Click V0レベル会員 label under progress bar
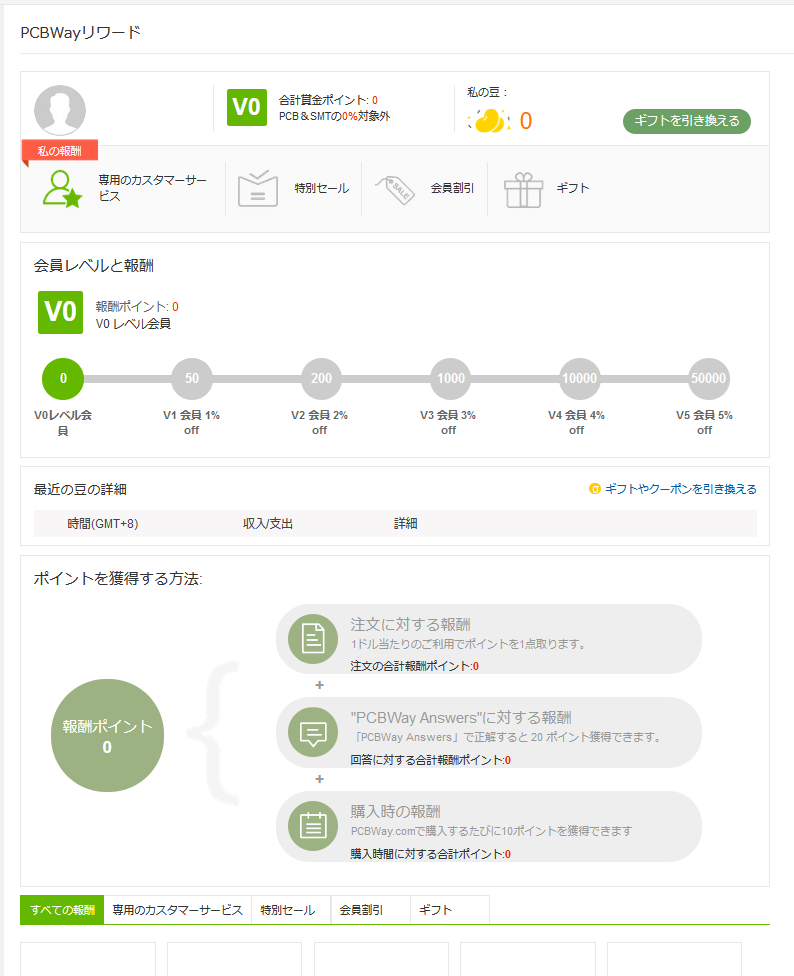Image resolution: width=794 pixels, height=976 pixels. [x=63, y=423]
